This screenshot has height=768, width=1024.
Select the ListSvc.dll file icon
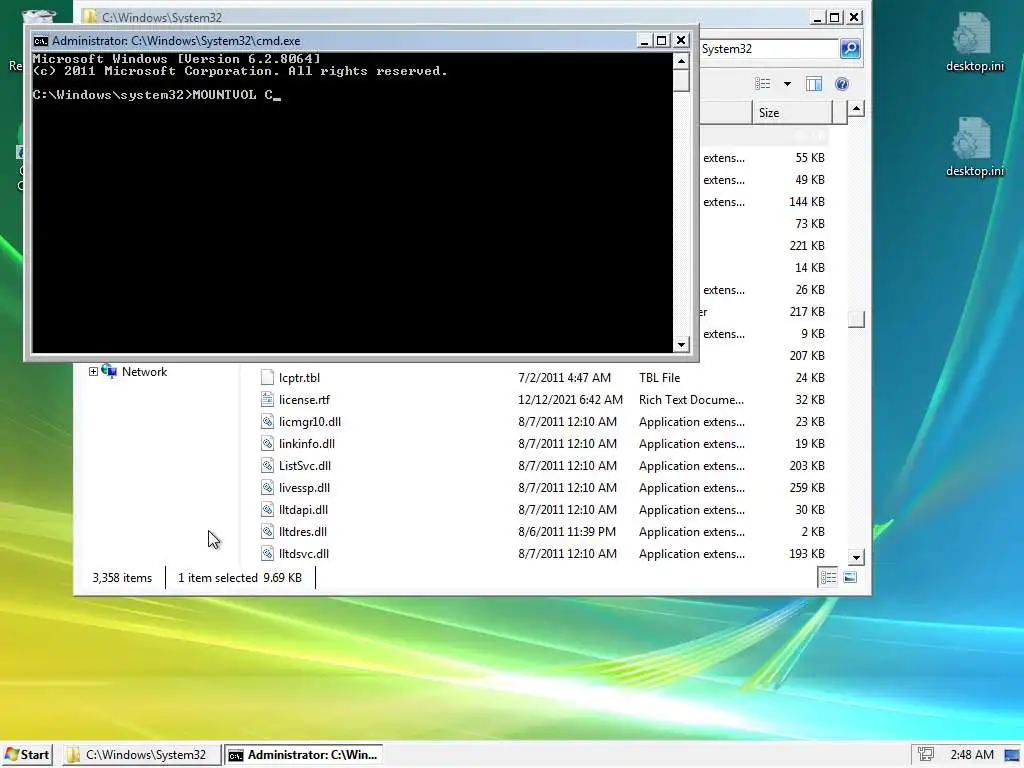266,466
